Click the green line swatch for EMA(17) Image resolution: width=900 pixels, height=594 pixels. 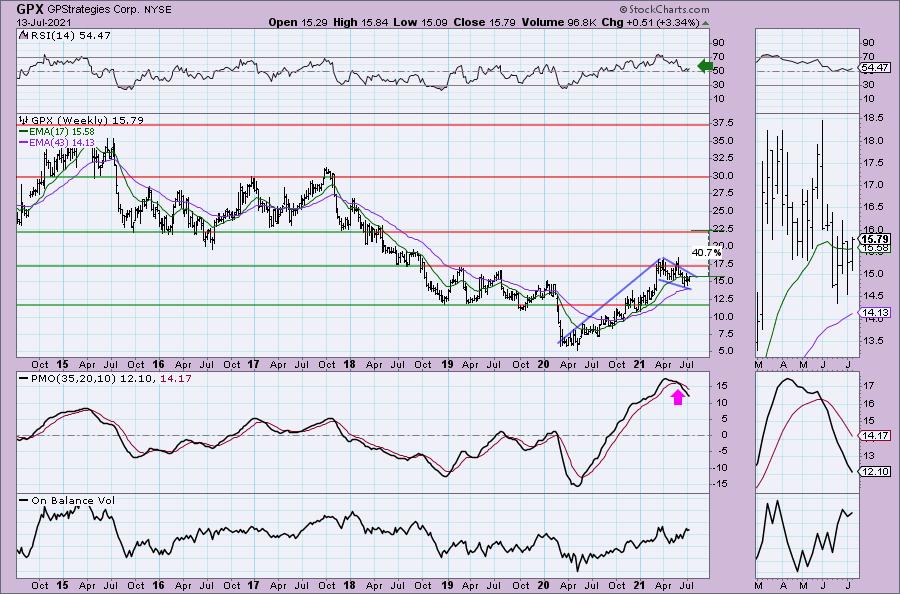pos(24,131)
